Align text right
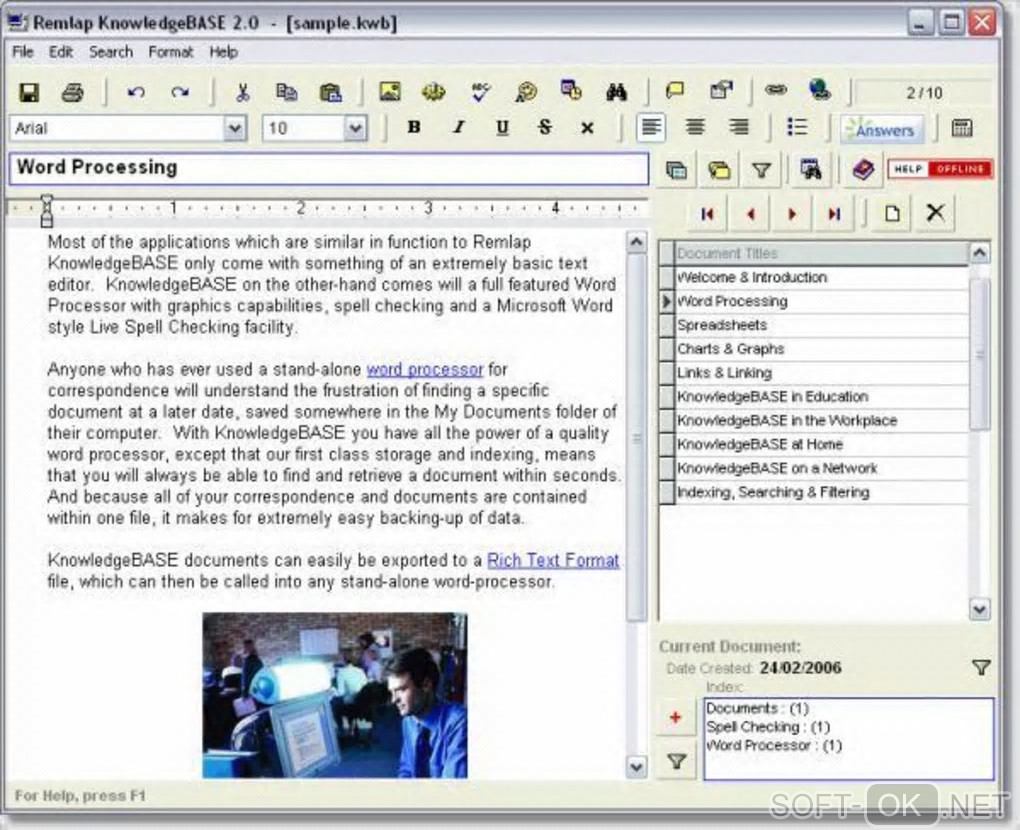This screenshot has width=1020, height=830. coord(738,127)
